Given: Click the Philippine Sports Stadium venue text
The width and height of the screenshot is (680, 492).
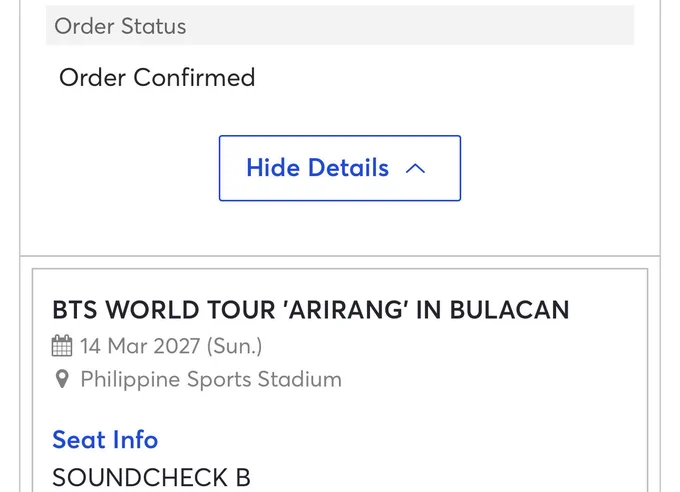Looking at the screenshot, I should (211, 379).
